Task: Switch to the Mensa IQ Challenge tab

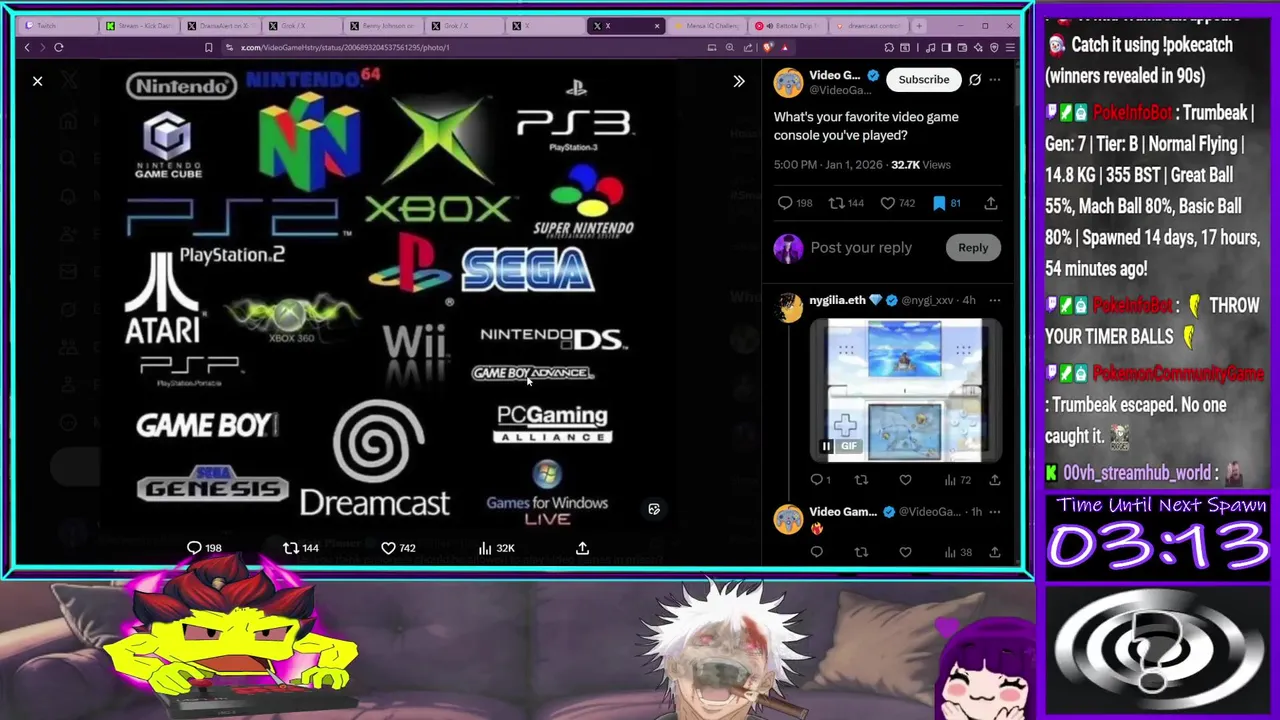Action: point(708,26)
